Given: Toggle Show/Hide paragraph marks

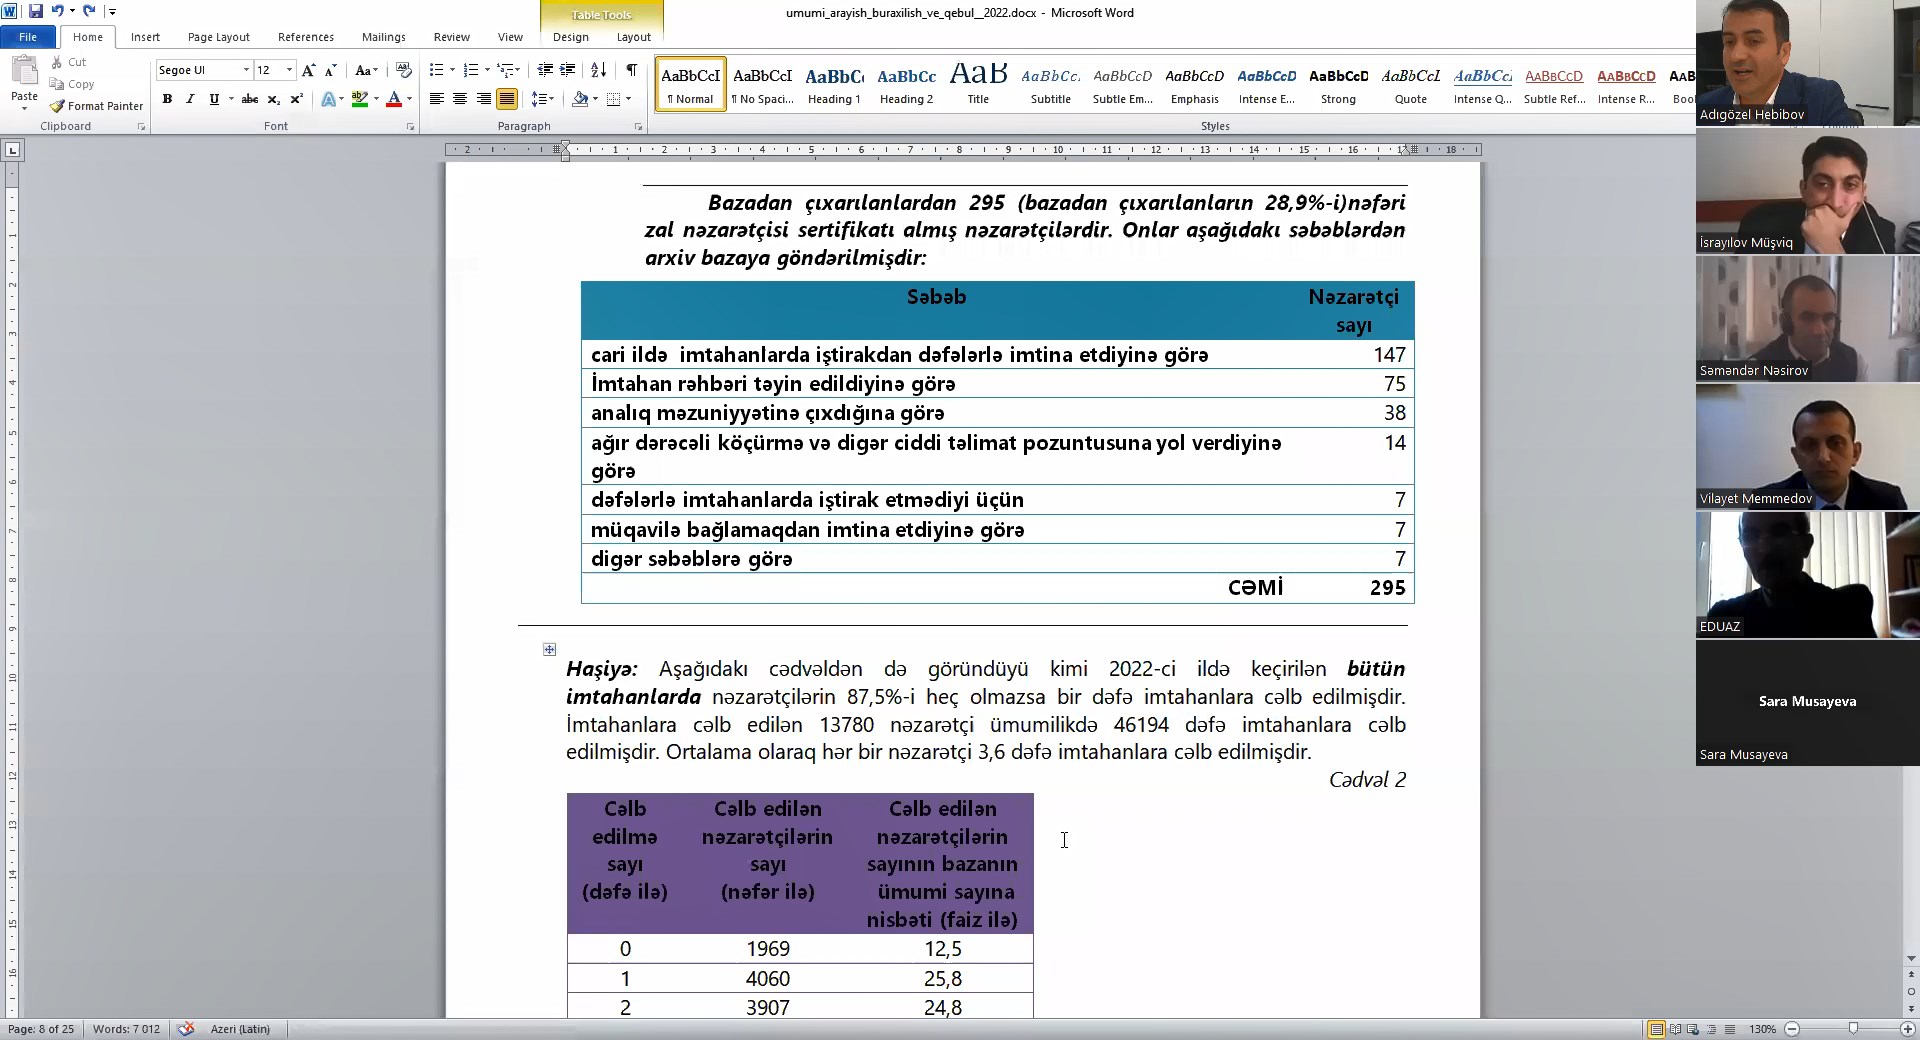Looking at the screenshot, I should click(x=631, y=70).
